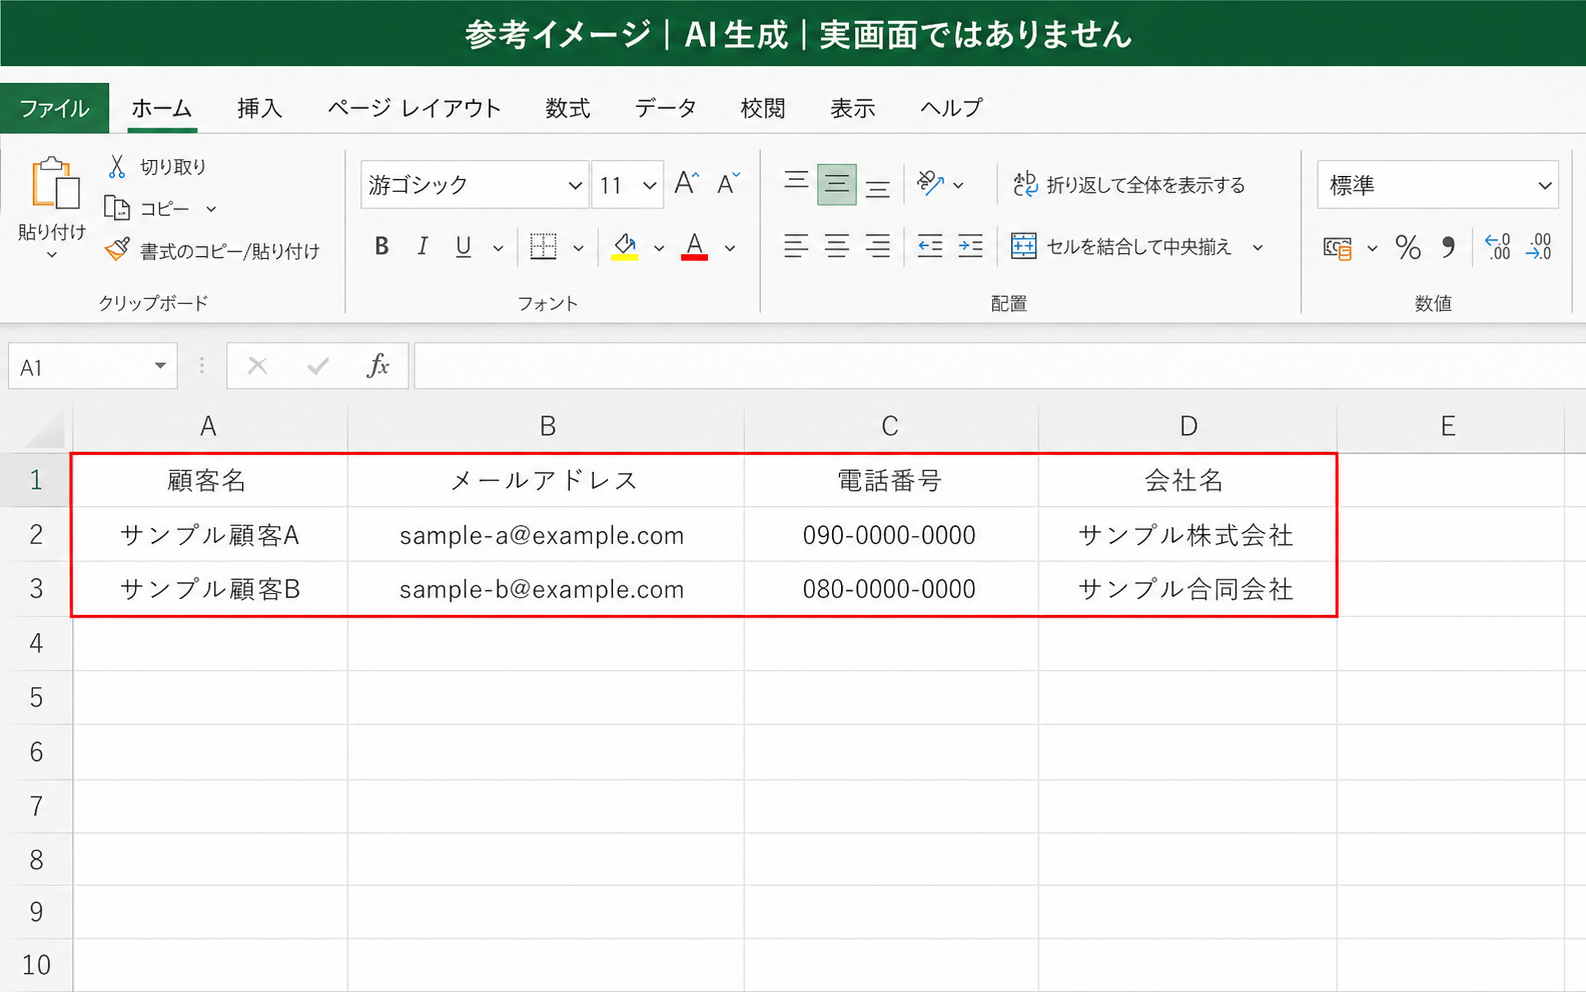Toggle middle vertical alignment

837,184
